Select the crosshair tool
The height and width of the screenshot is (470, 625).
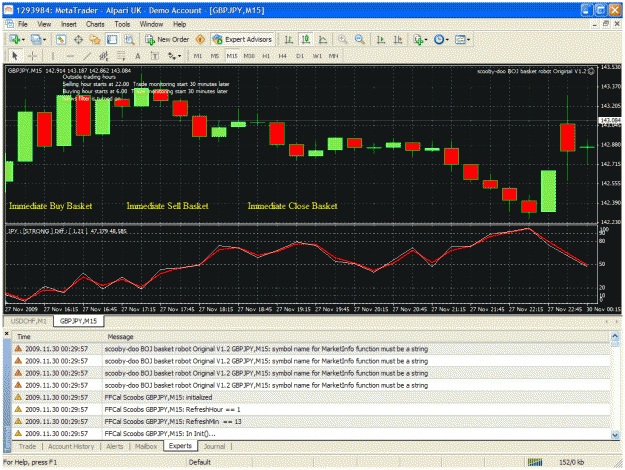[33, 56]
